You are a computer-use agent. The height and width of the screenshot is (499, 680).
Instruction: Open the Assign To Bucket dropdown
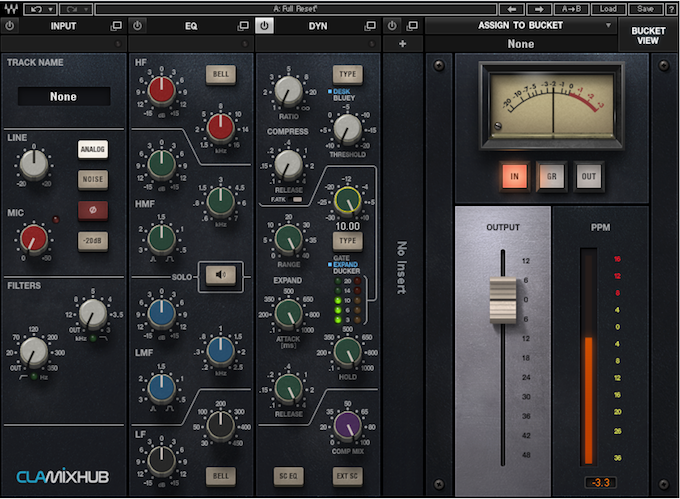pos(521,26)
